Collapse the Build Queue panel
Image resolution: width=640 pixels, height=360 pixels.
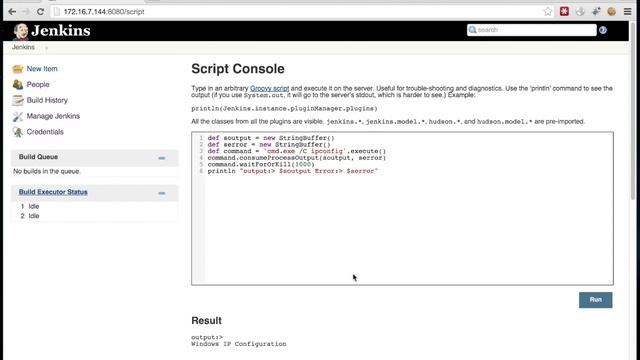[x=162, y=158]
